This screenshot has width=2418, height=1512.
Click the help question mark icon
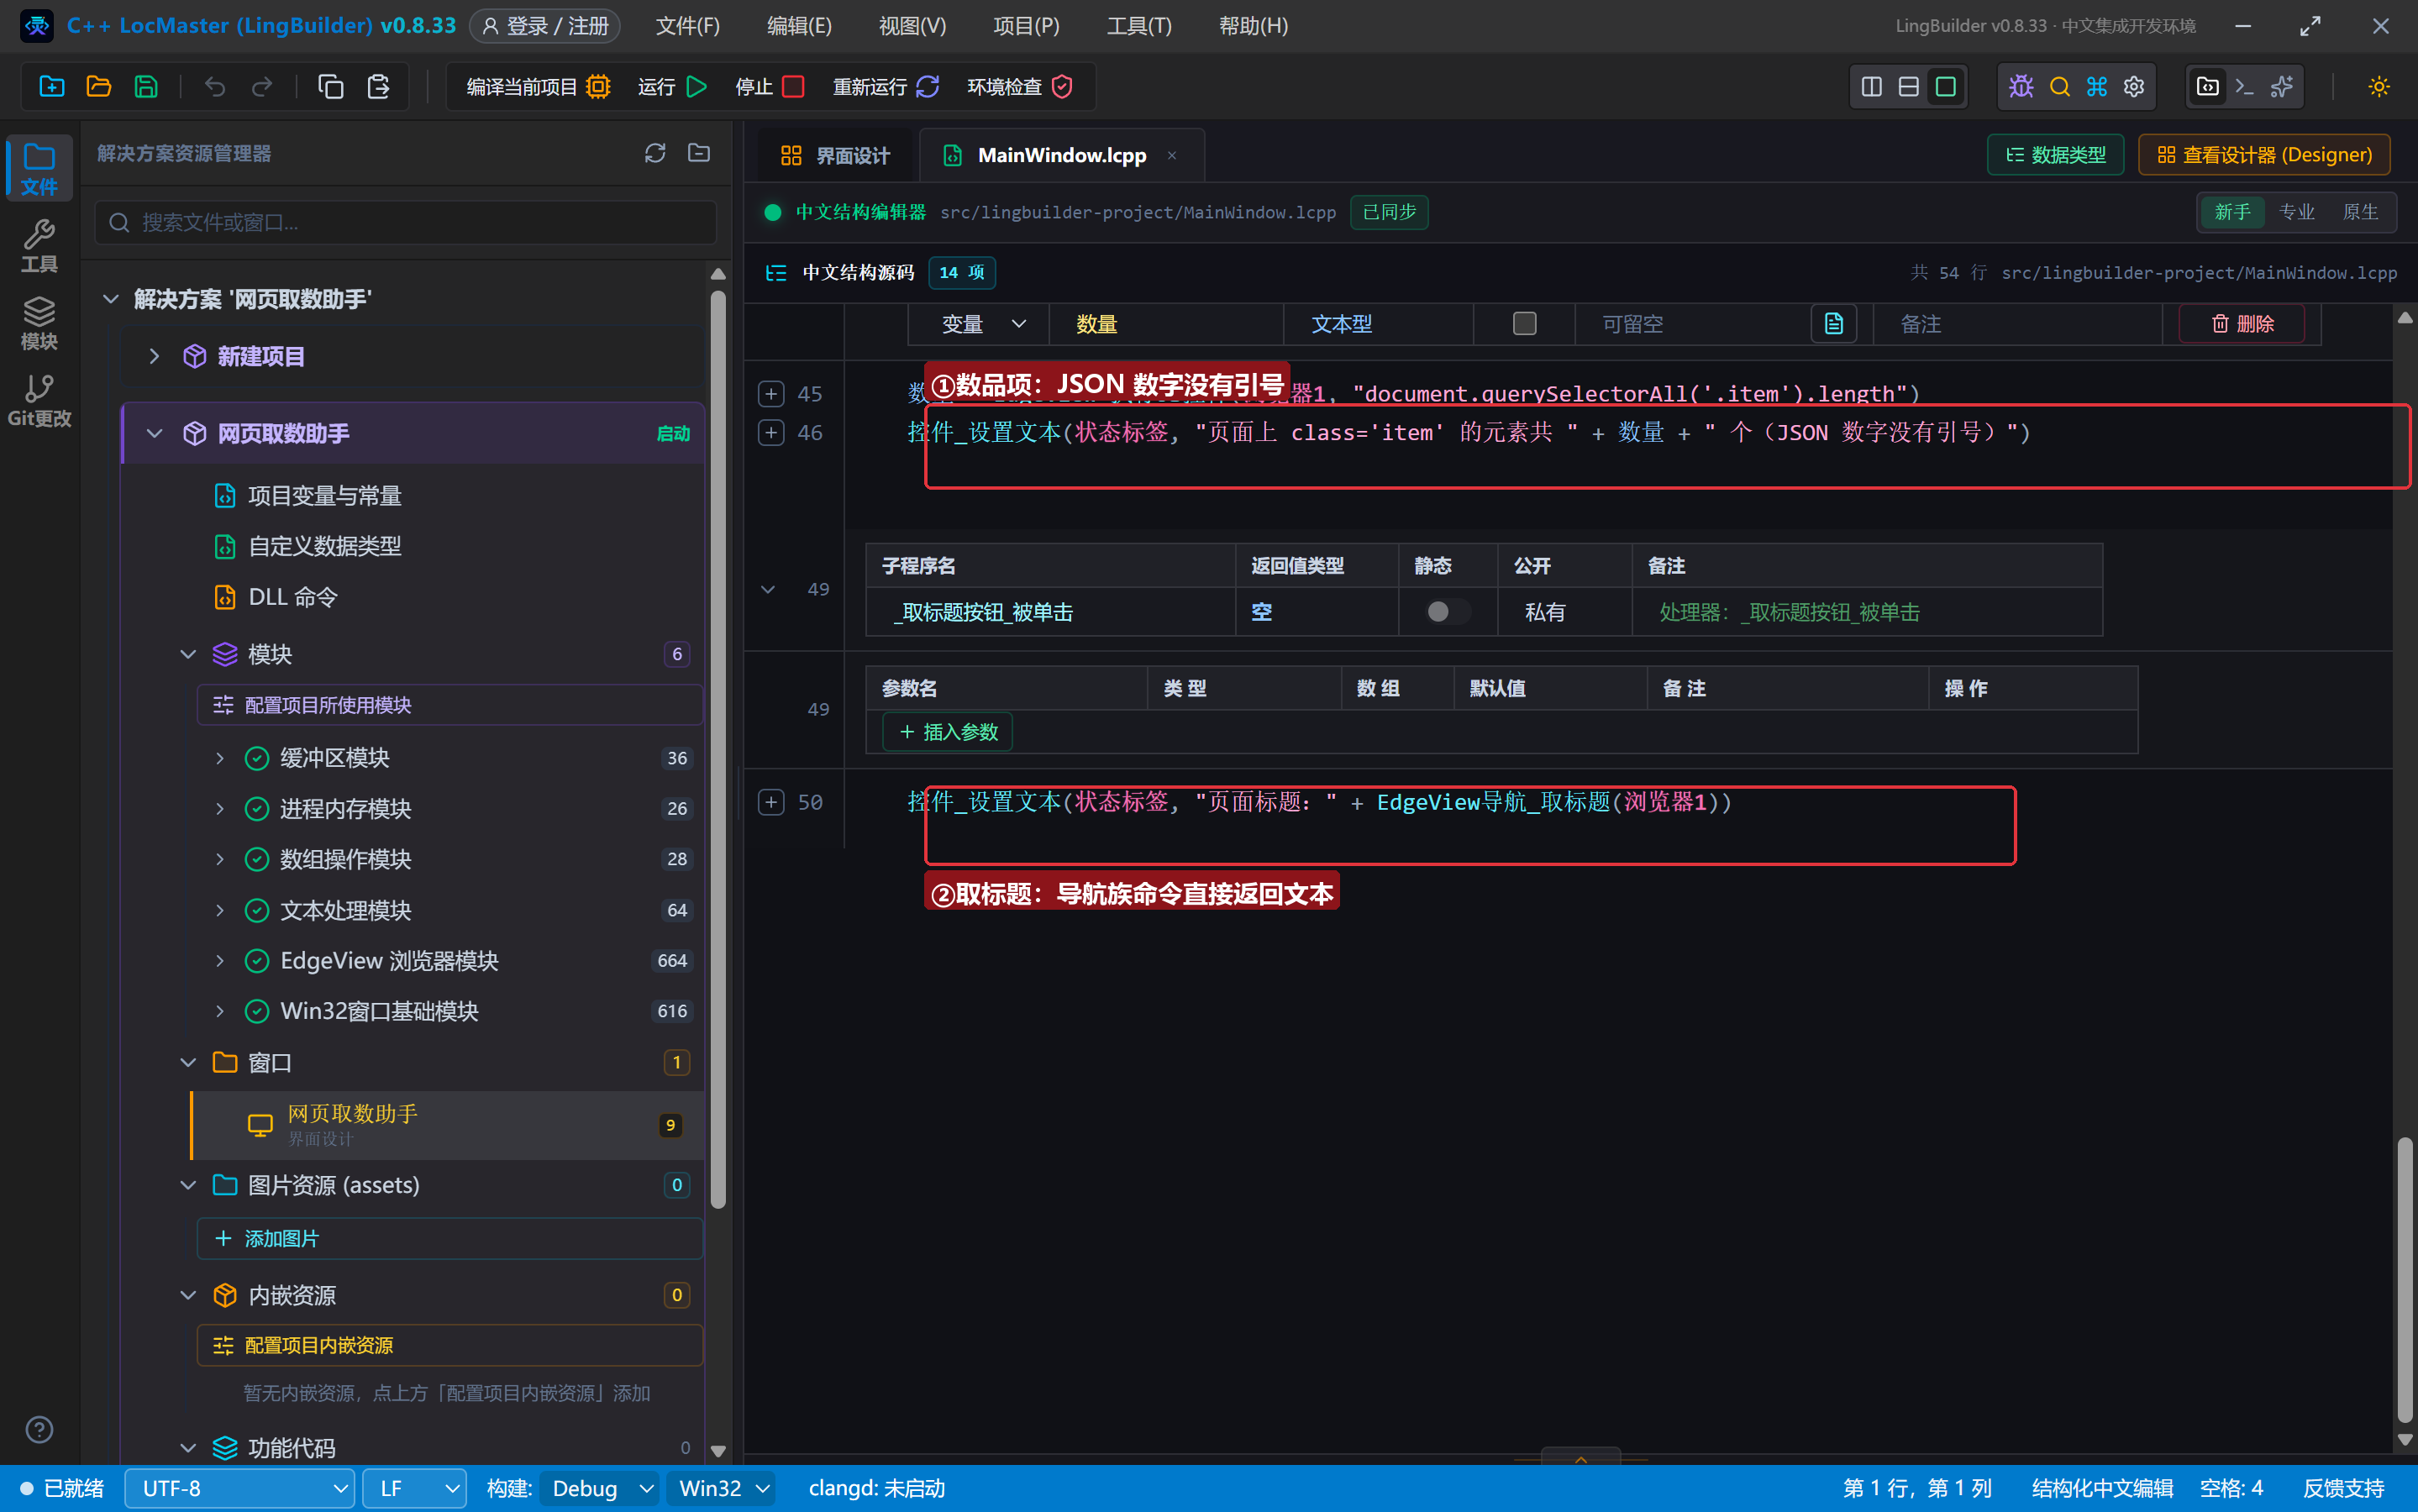tap(39, 1429)
